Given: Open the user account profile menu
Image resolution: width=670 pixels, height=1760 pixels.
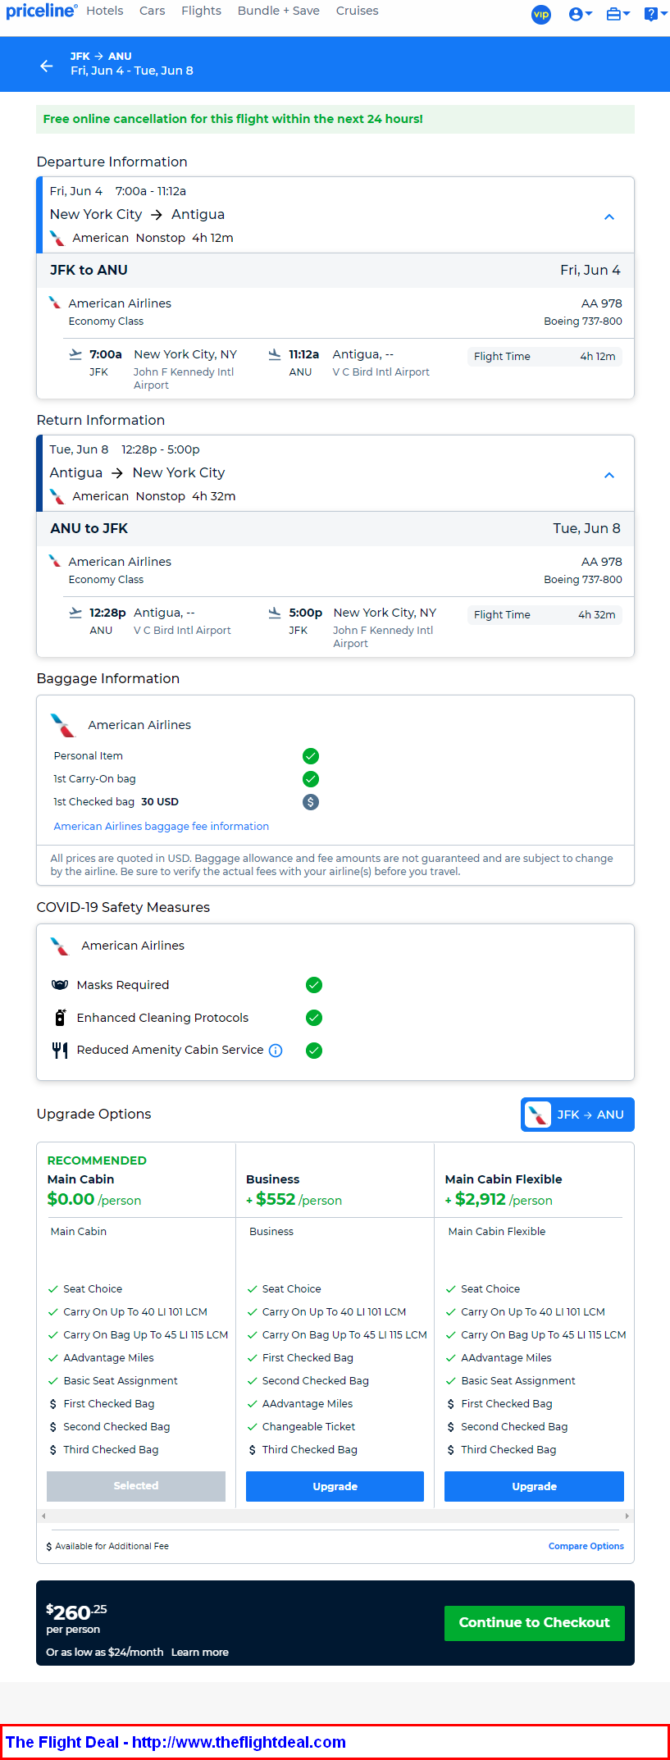Looking at the screenshot, I should [x=580, y=14].
